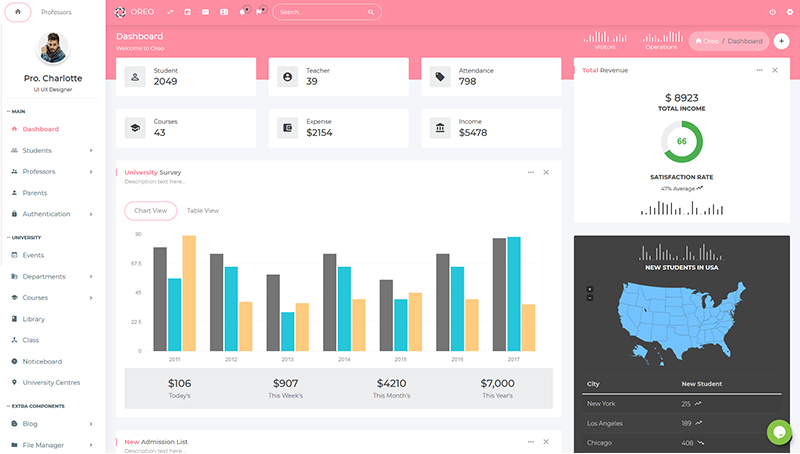Screen dimensions: 800x454
Task: Click the Oreo breadcrumb link
Action: pos(707,41)
